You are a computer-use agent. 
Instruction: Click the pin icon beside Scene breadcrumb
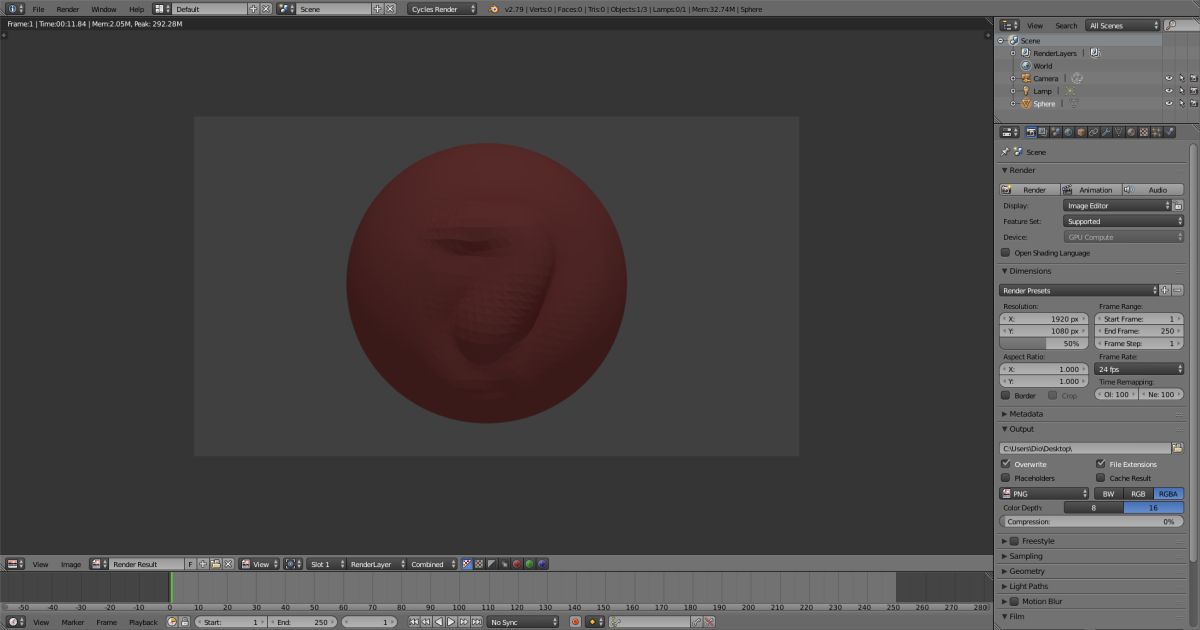point(1005,152)
